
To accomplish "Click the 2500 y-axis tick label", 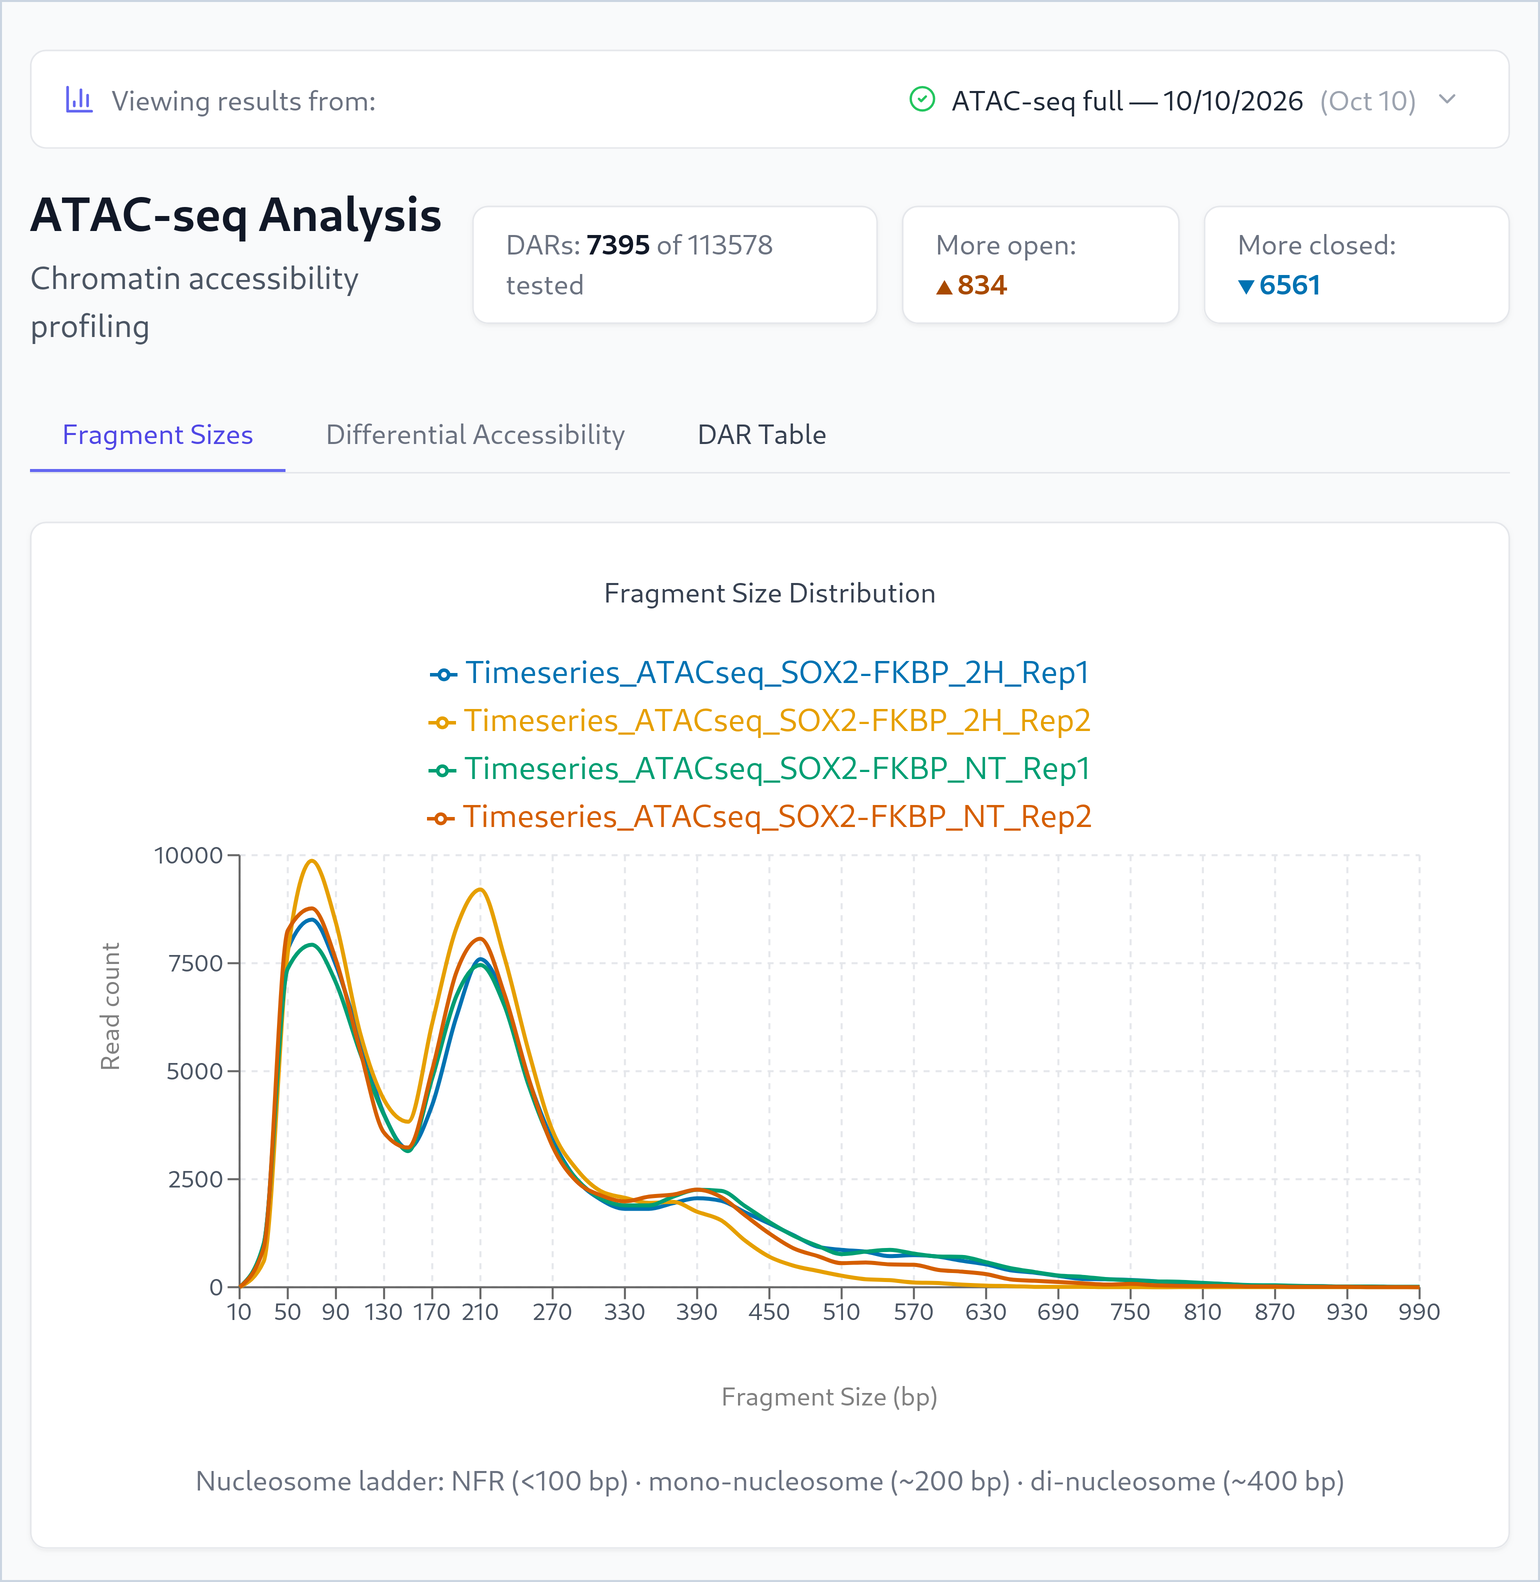I will 196,1179.
